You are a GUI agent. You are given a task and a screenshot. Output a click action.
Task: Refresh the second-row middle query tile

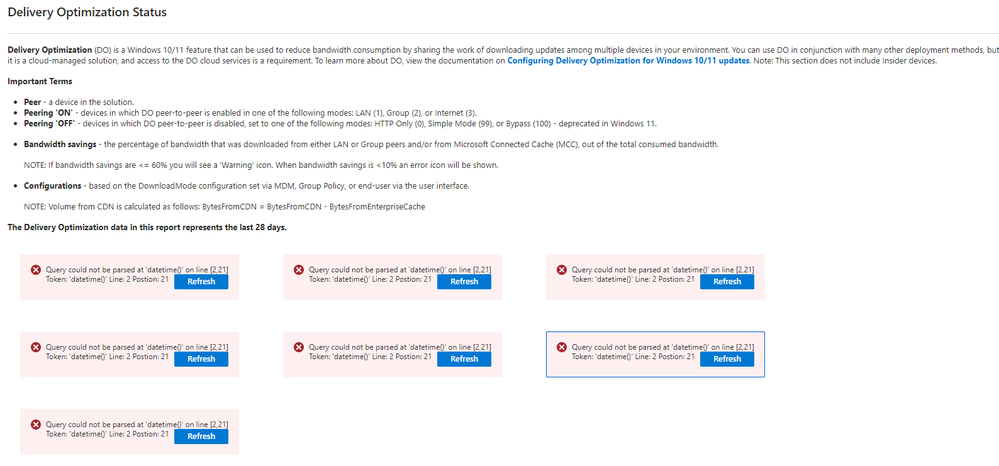[x=464, y=359]
